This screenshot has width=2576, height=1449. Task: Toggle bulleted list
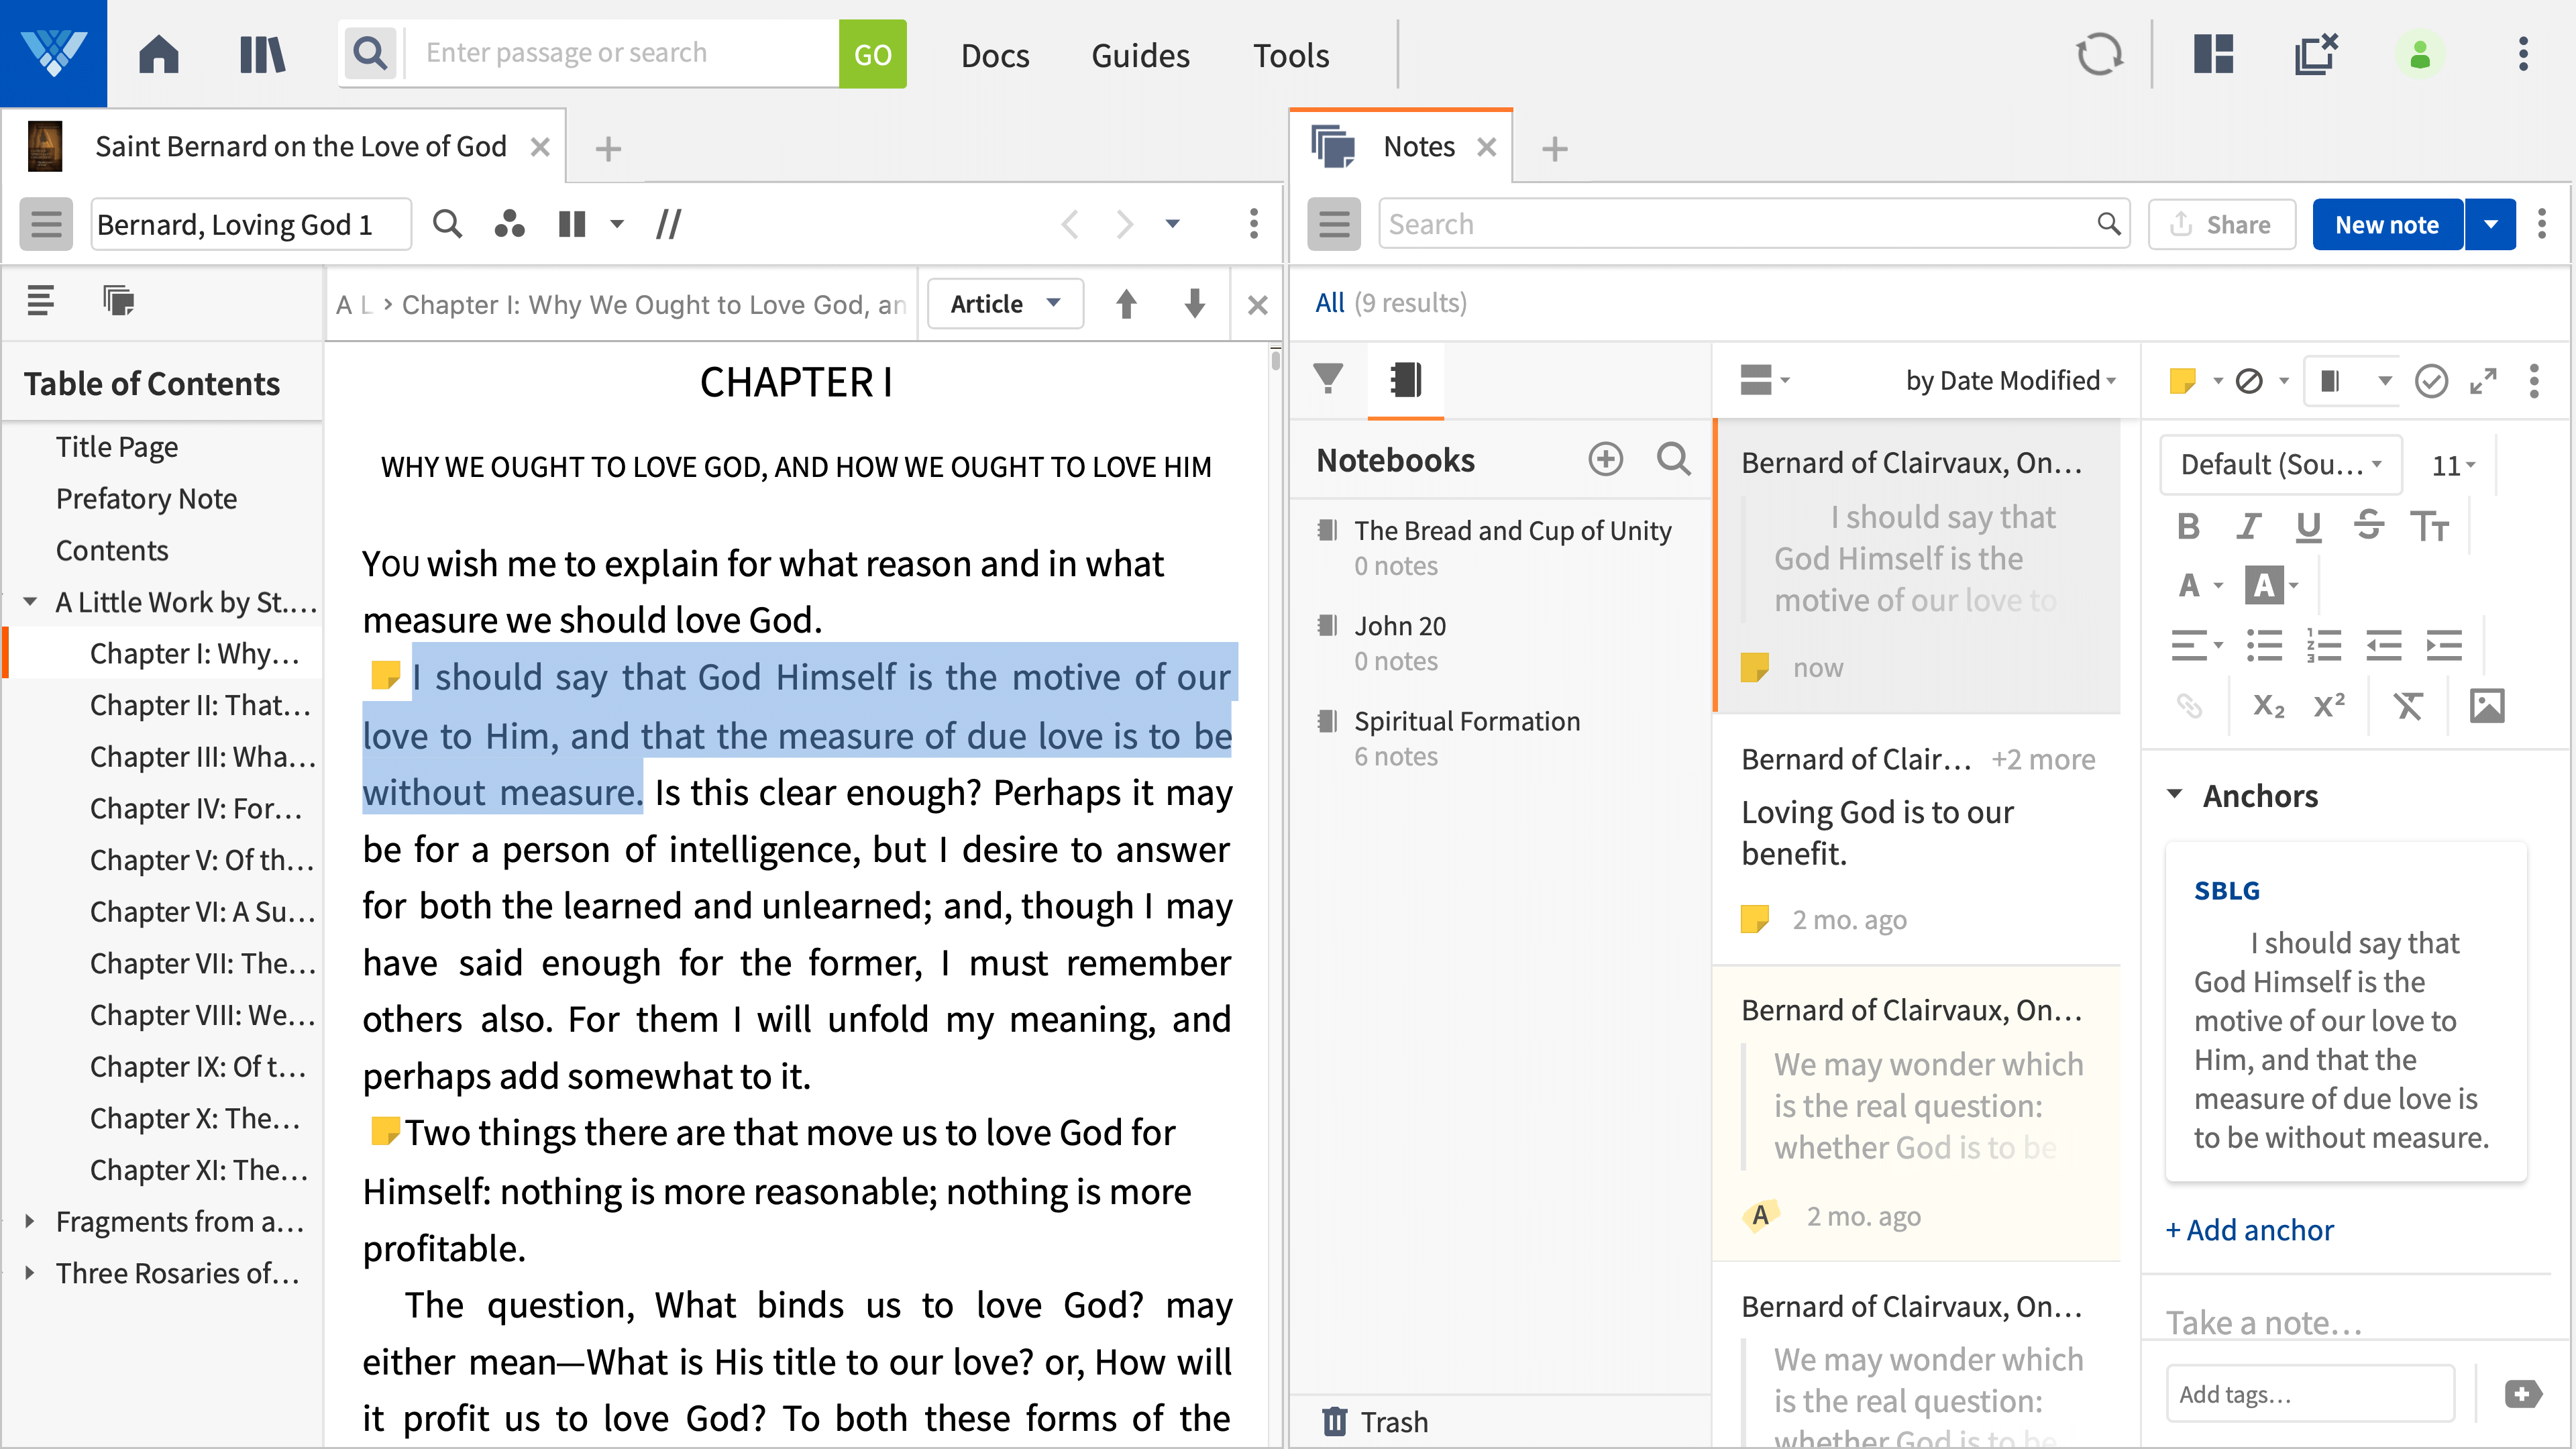tap(2264, 645)
